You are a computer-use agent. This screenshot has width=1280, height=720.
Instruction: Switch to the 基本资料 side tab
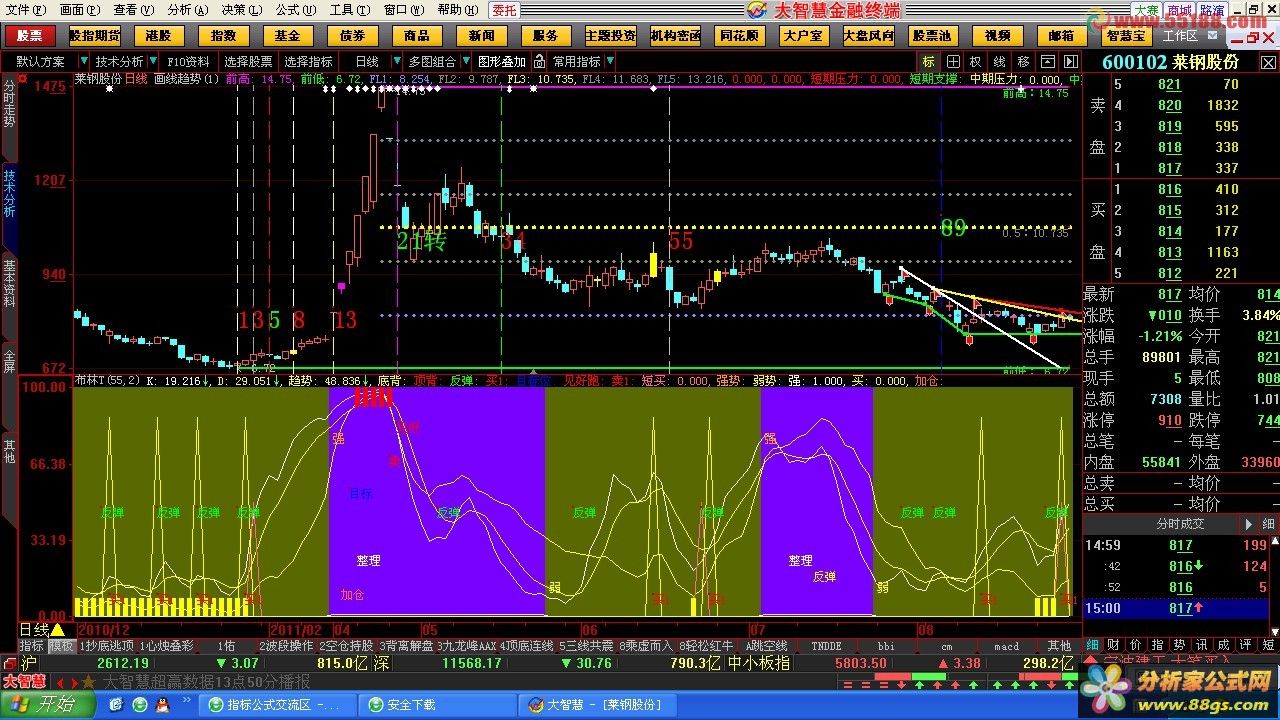(9, 284)
